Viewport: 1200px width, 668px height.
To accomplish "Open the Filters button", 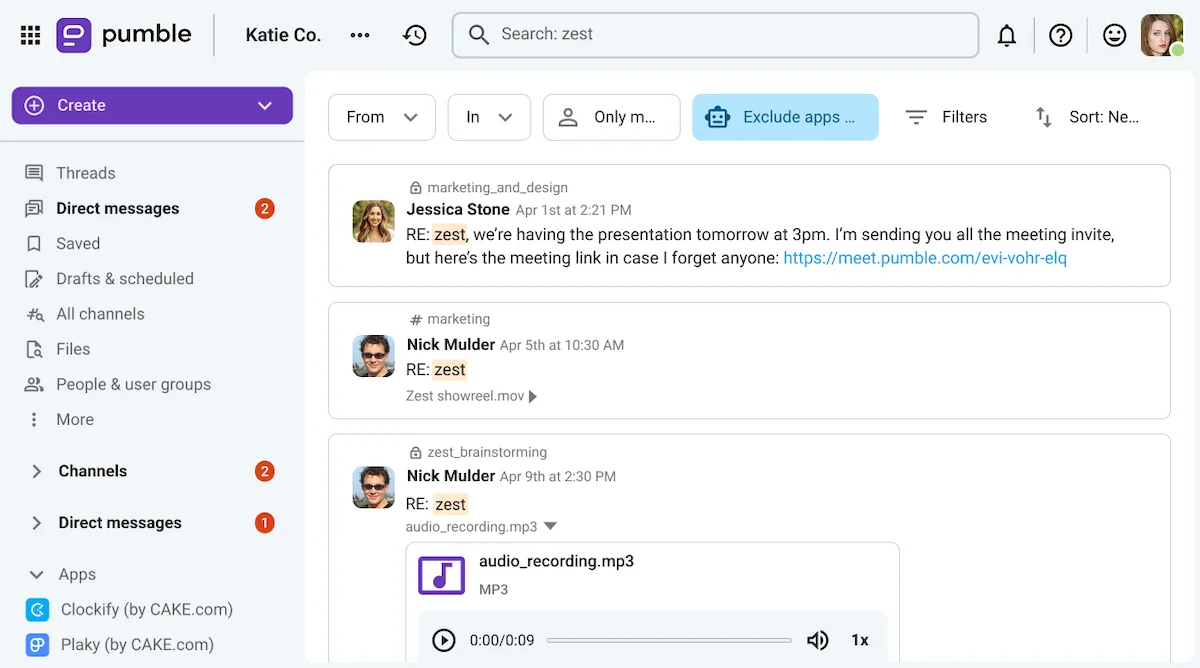I will coord(946,117).
